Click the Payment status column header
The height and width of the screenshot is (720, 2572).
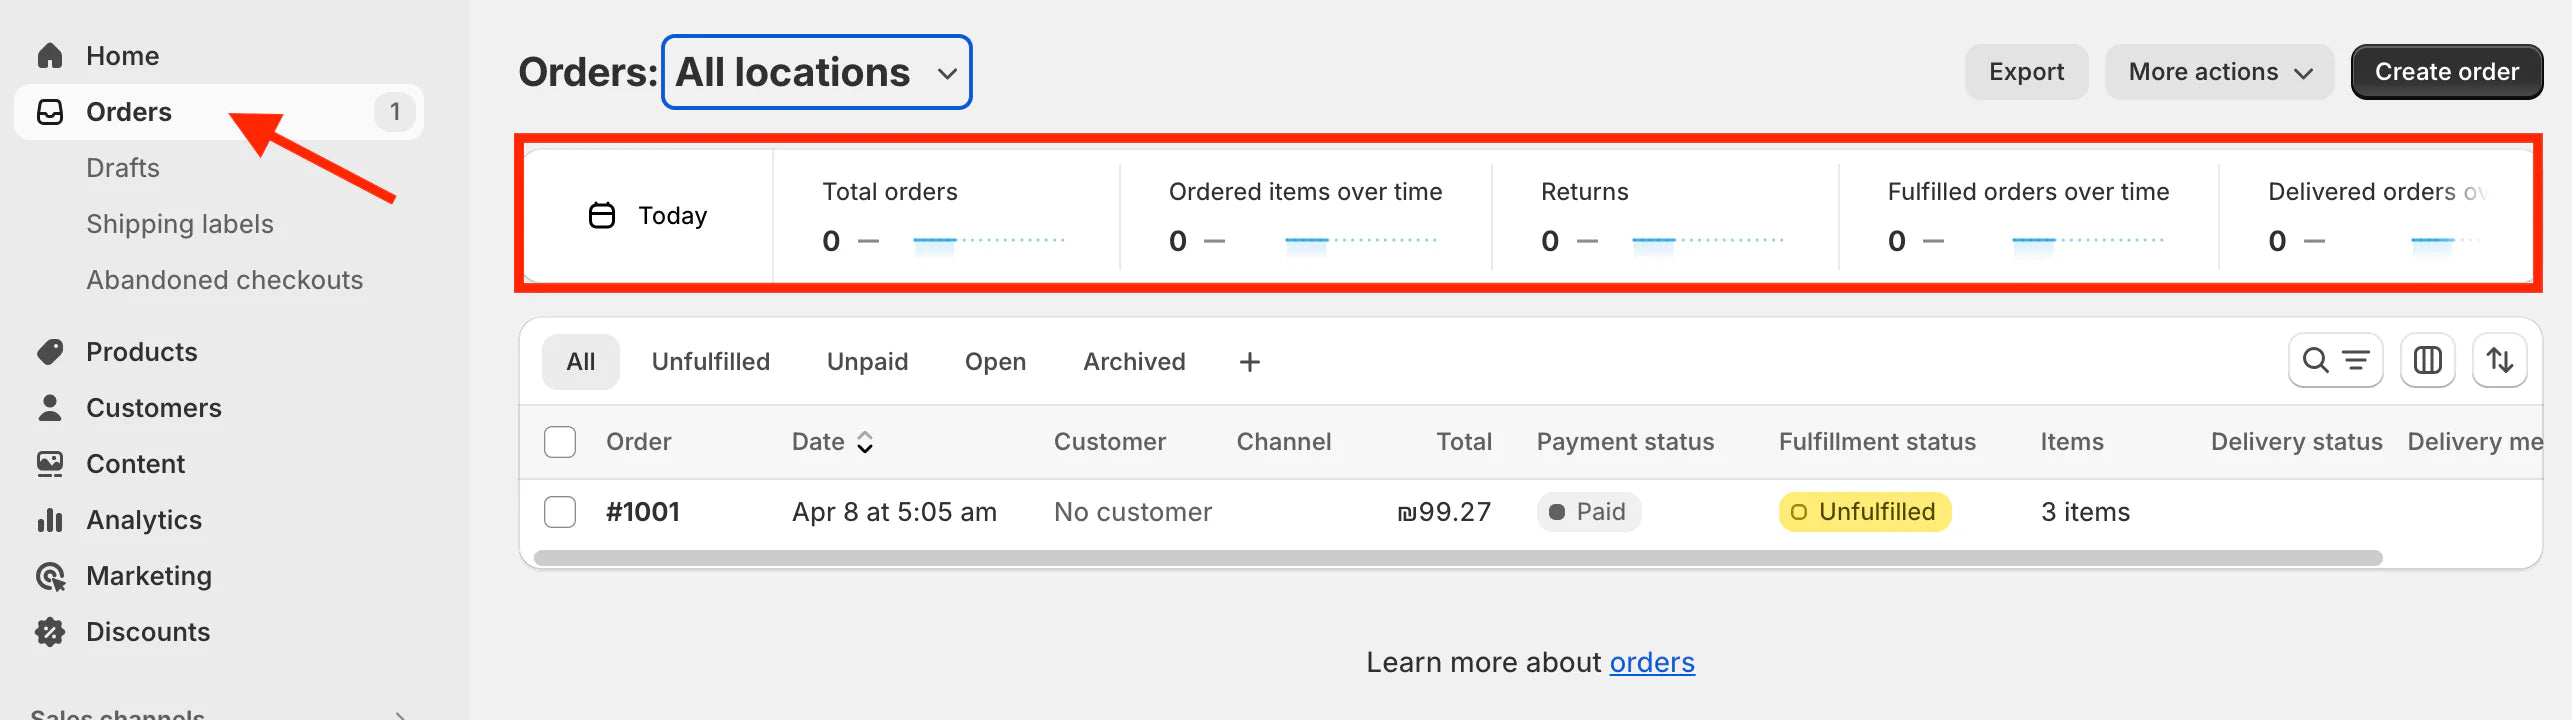(x=1625, y=442)
